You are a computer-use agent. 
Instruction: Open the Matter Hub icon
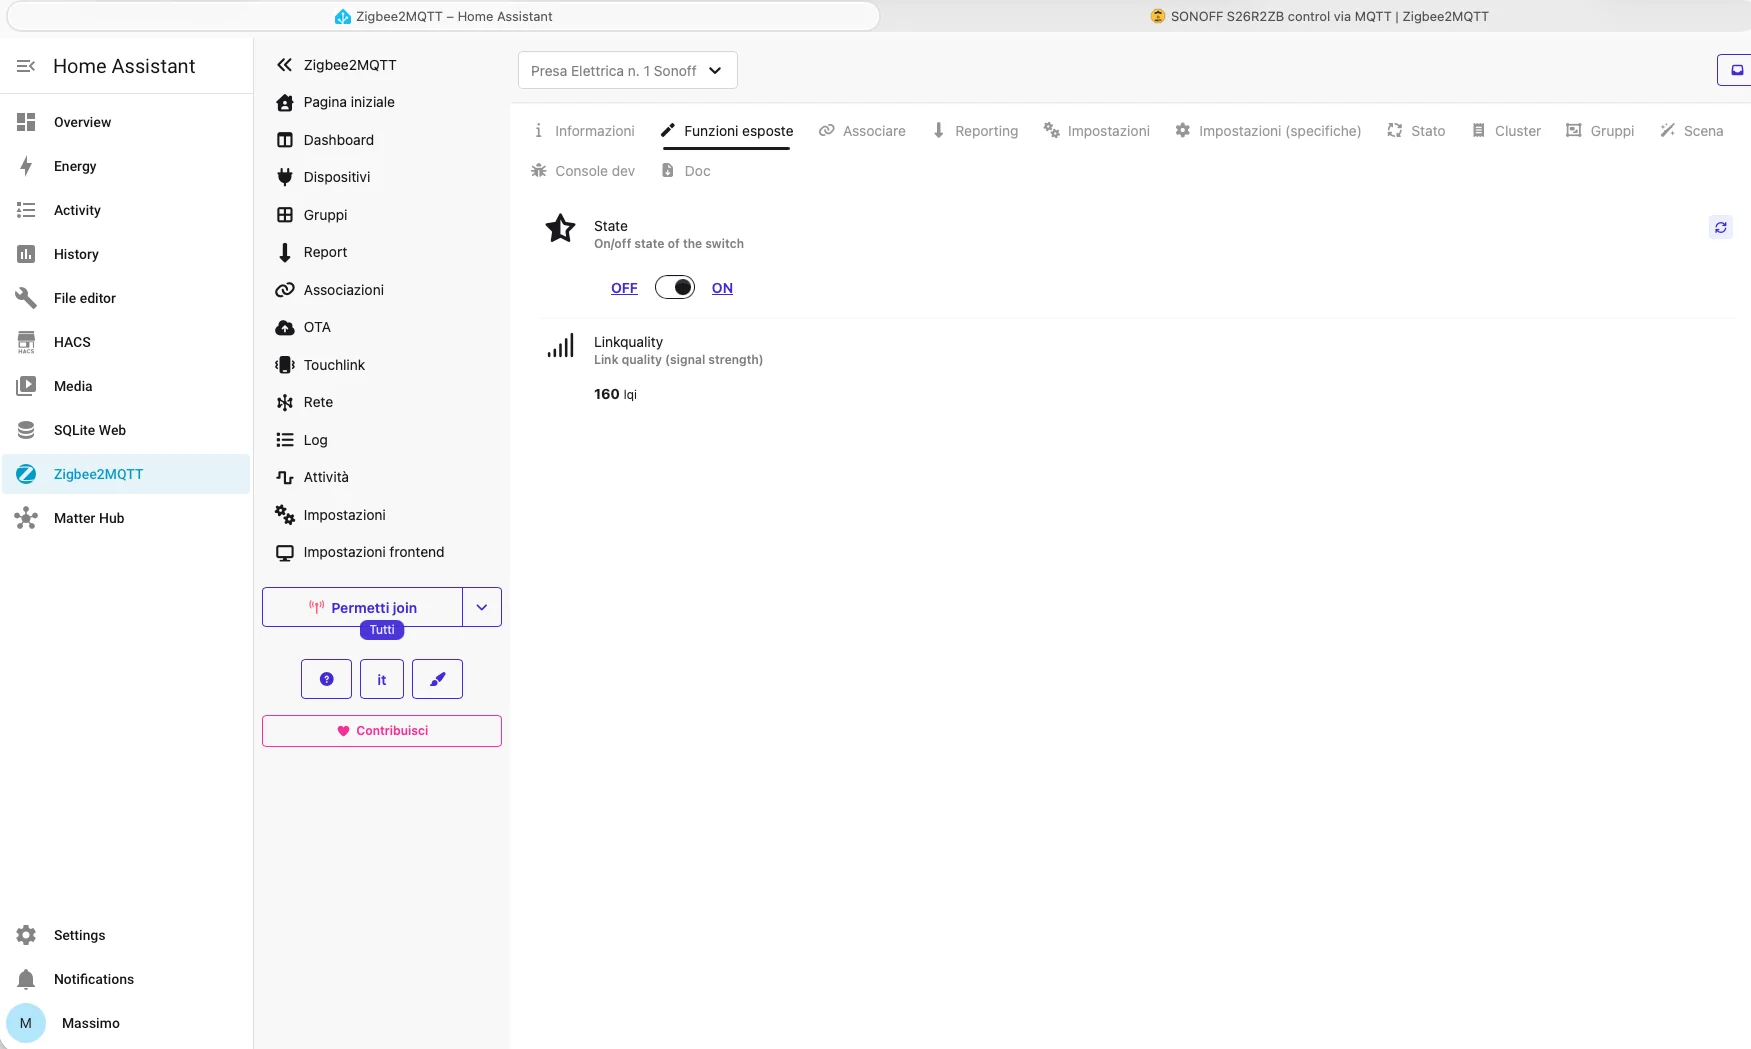(x=26, y=518)
